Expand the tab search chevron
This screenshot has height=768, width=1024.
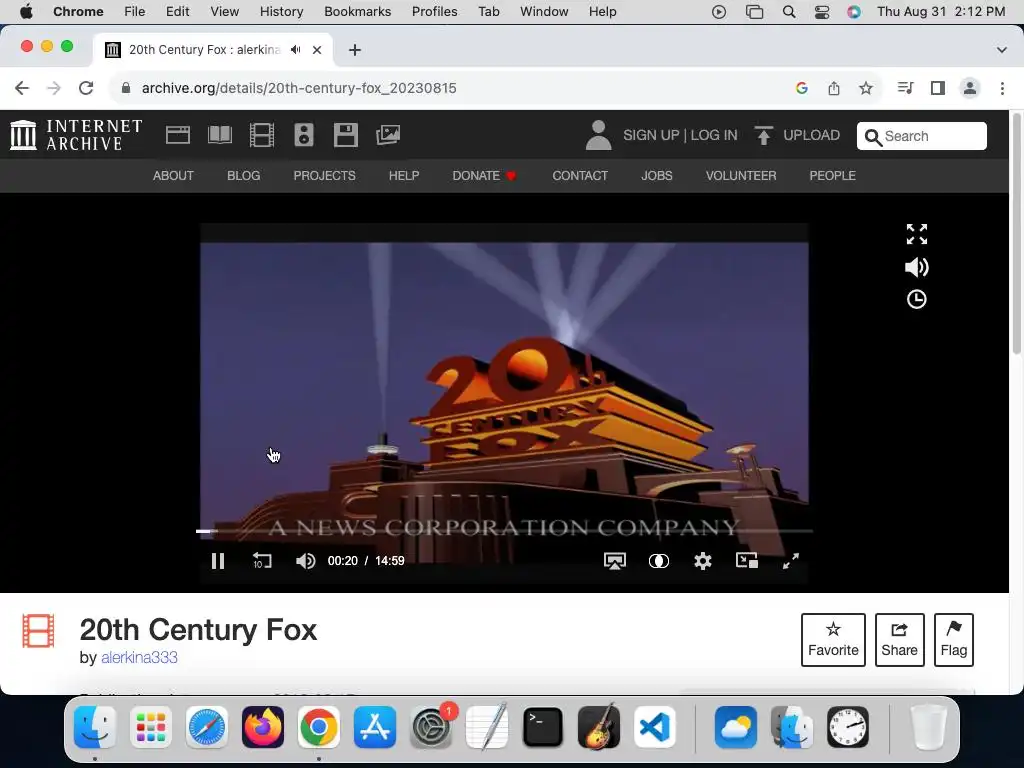click(1002, 50)
